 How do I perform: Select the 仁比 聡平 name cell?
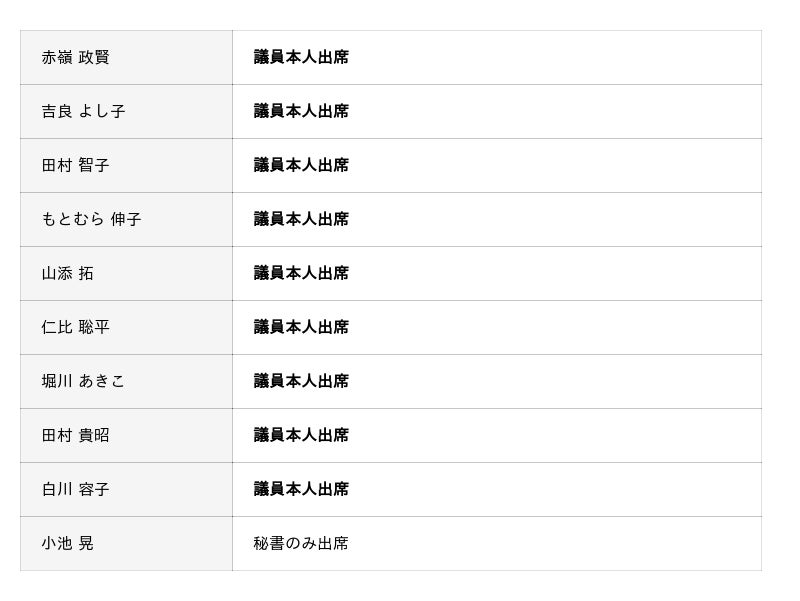pyautogui.click(x=76, y=328)
